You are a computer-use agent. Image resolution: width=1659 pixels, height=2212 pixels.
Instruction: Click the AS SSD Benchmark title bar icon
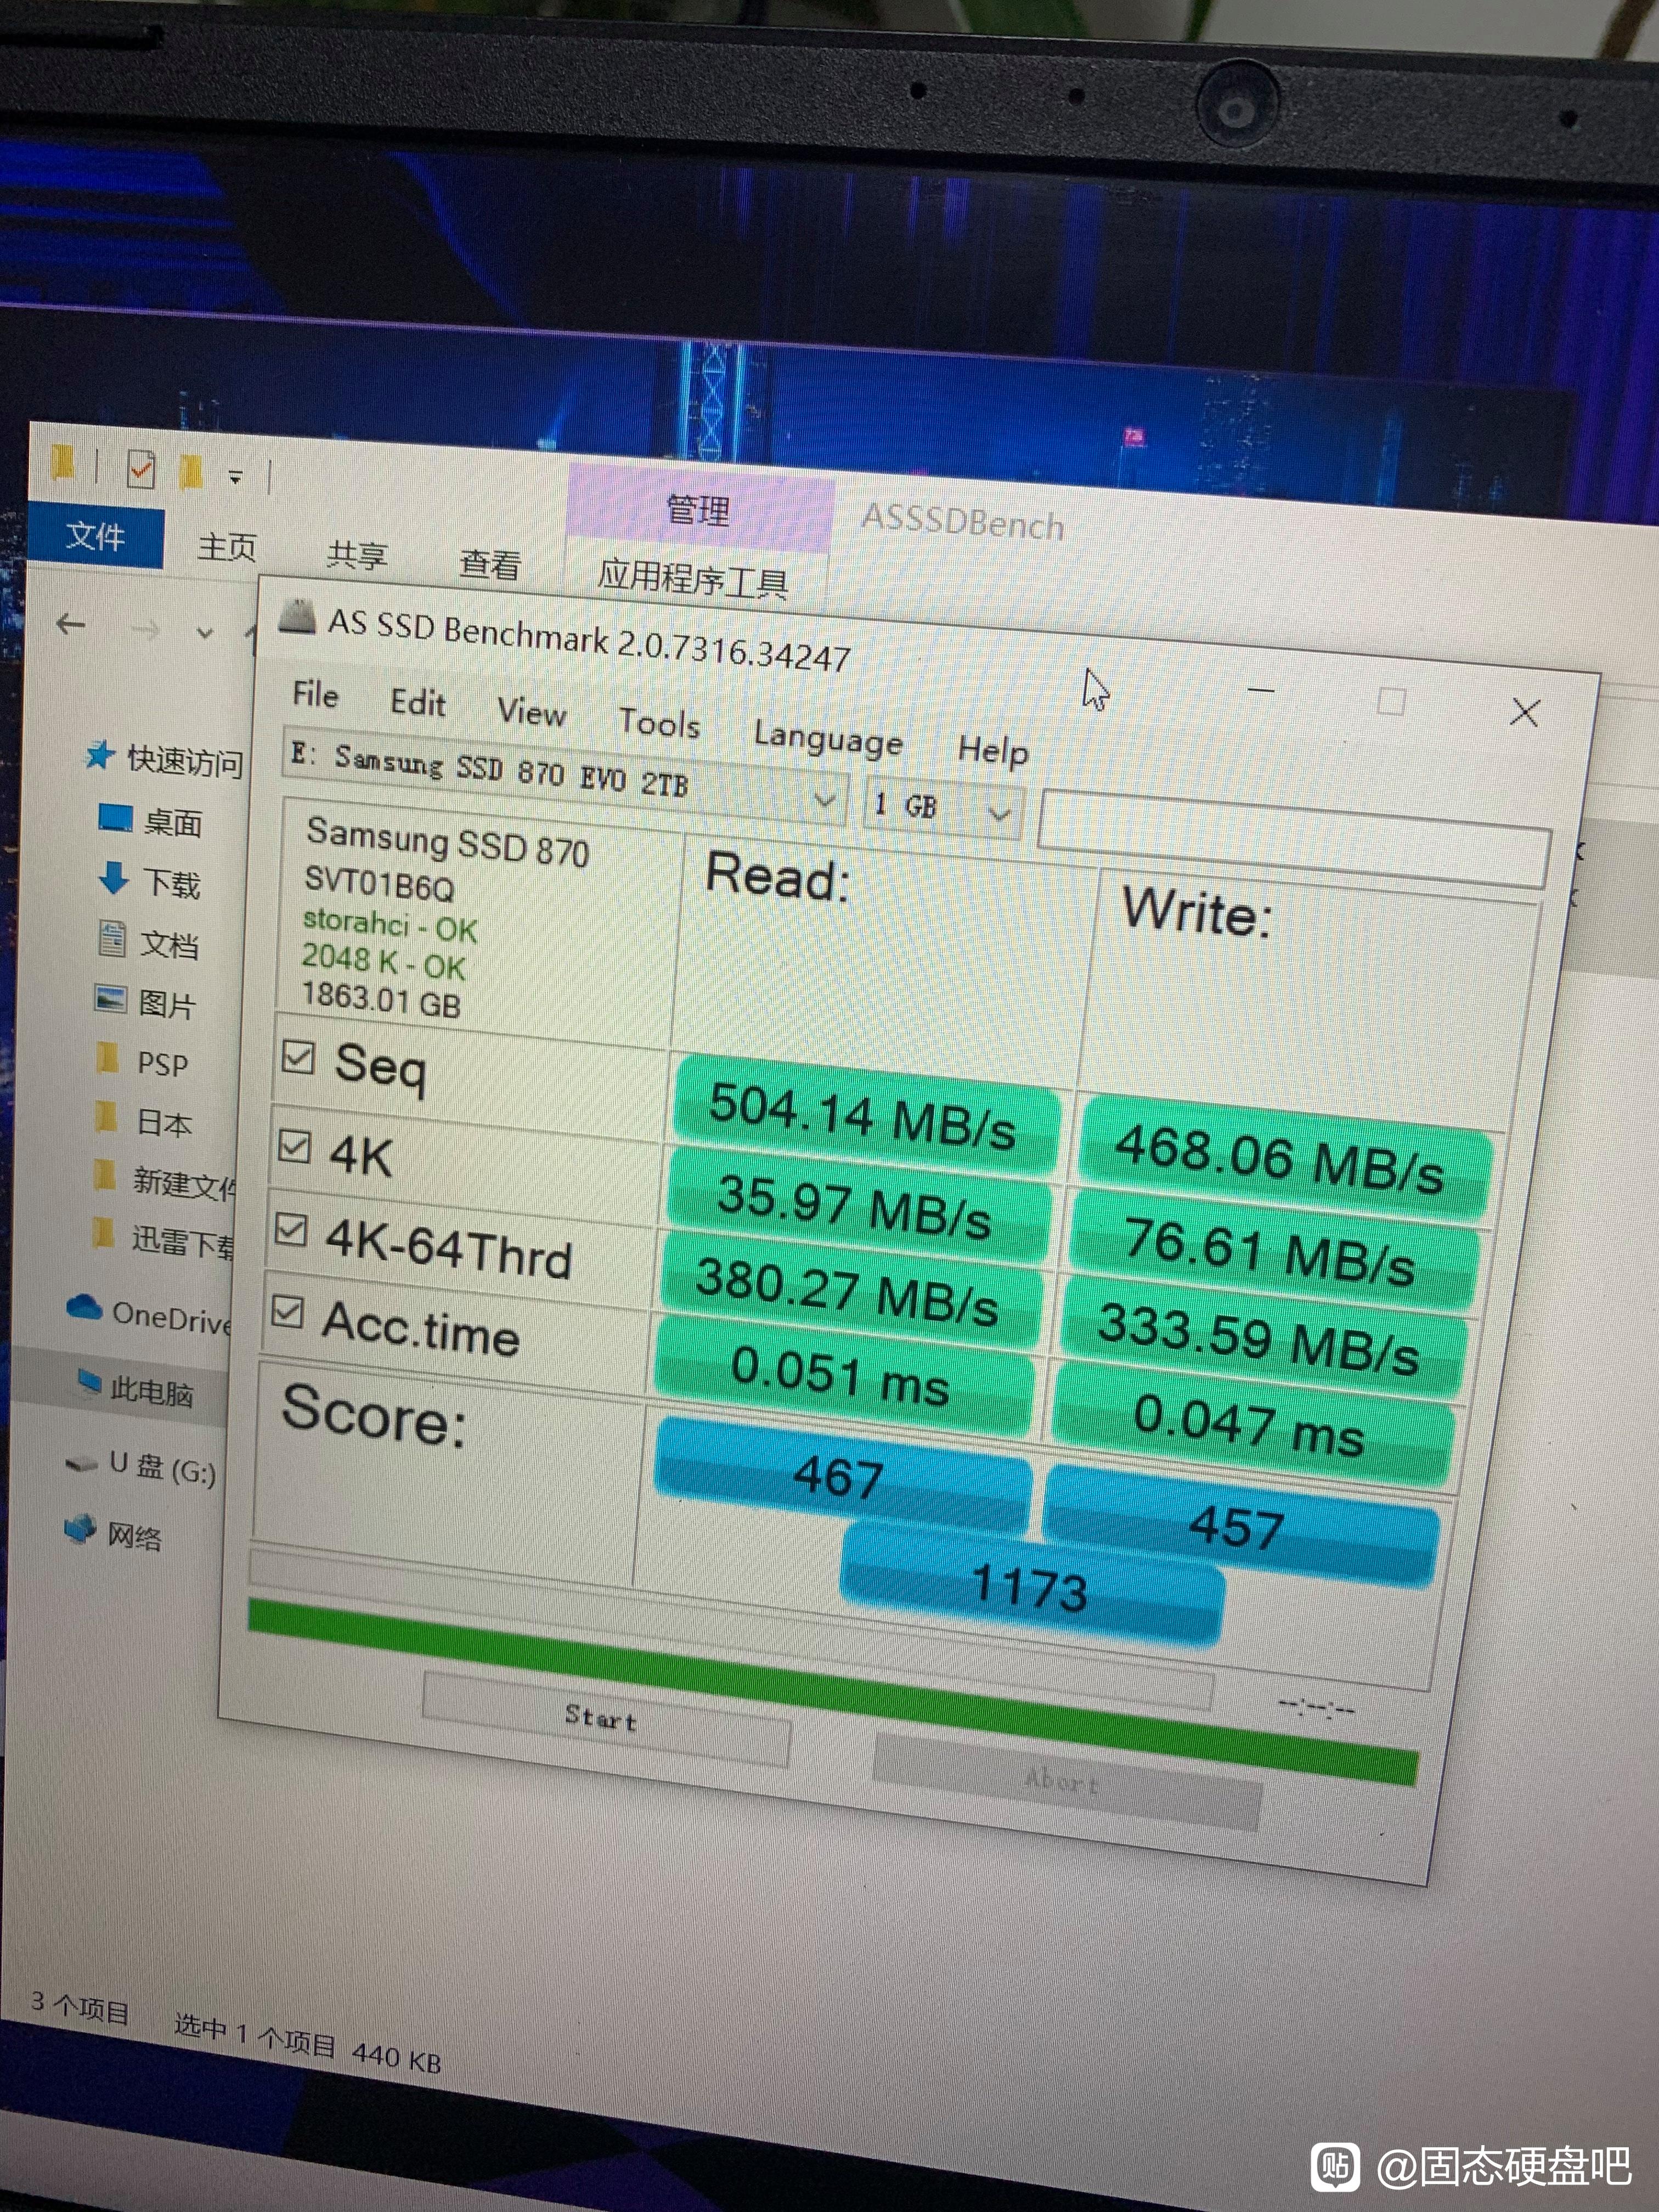[297, 617]
